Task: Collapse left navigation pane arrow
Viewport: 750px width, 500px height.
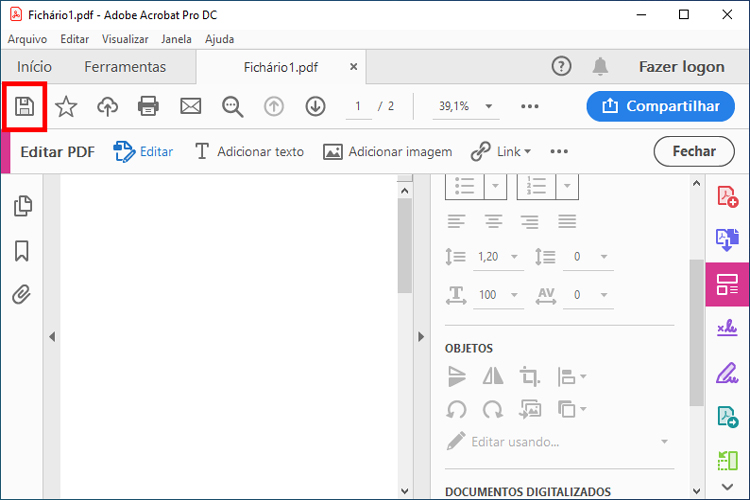Action: click(52, 337)
